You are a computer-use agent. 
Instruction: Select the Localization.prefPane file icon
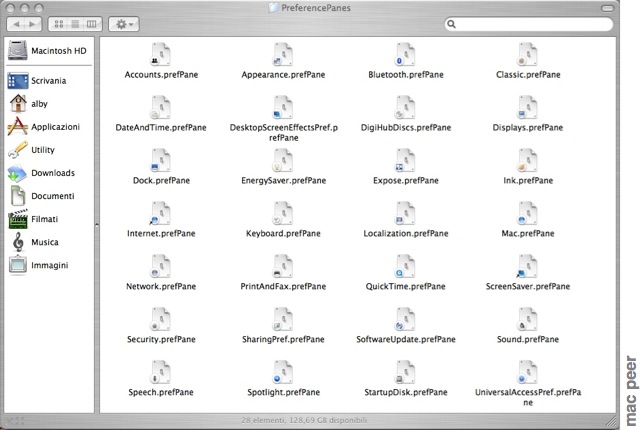click(405, 213)
